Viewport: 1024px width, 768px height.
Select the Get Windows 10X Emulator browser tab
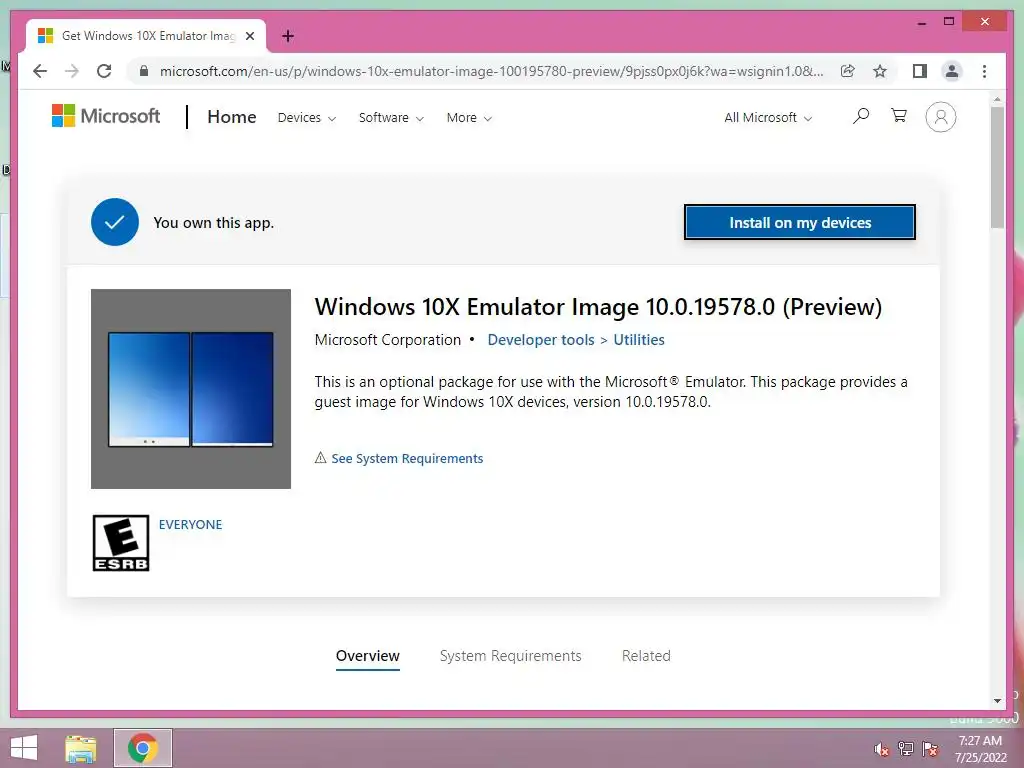click(146, 36)
